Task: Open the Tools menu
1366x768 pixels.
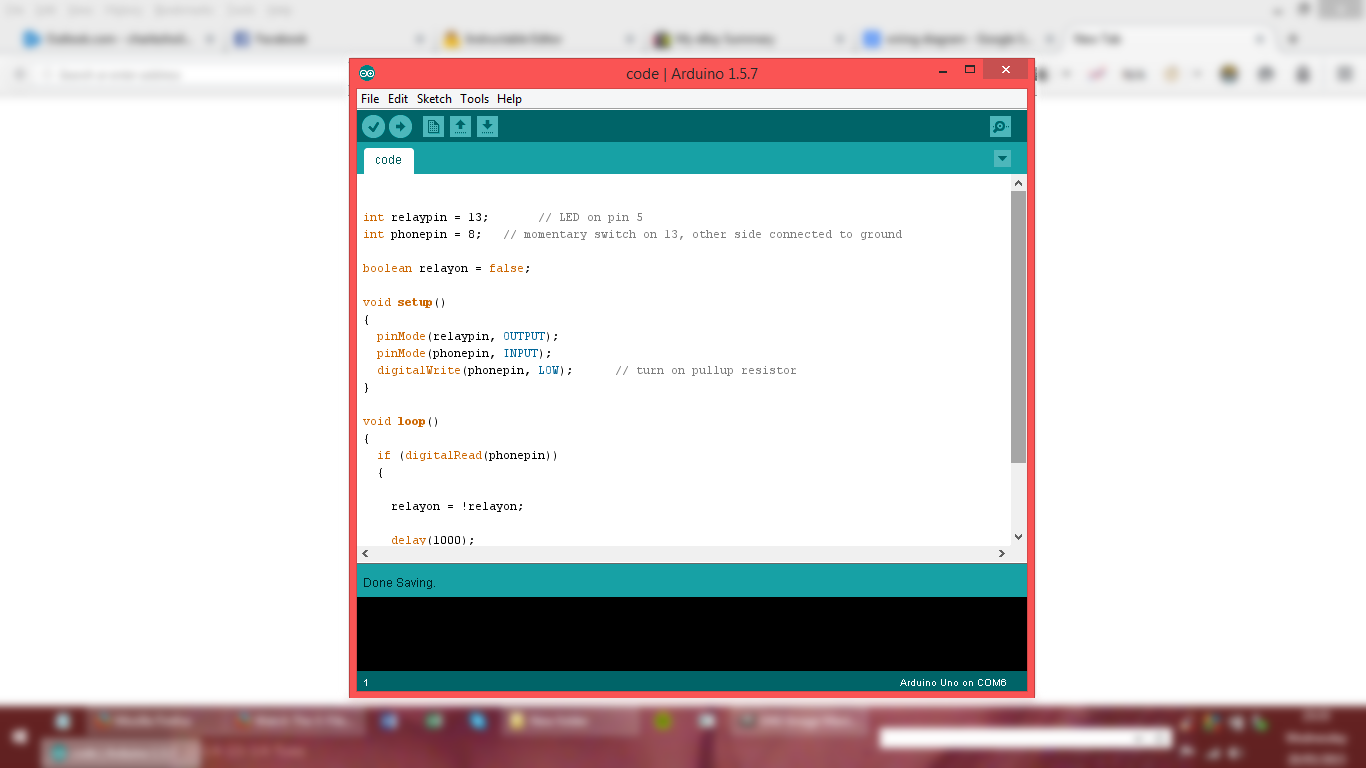Action: [x=475, y=99]
